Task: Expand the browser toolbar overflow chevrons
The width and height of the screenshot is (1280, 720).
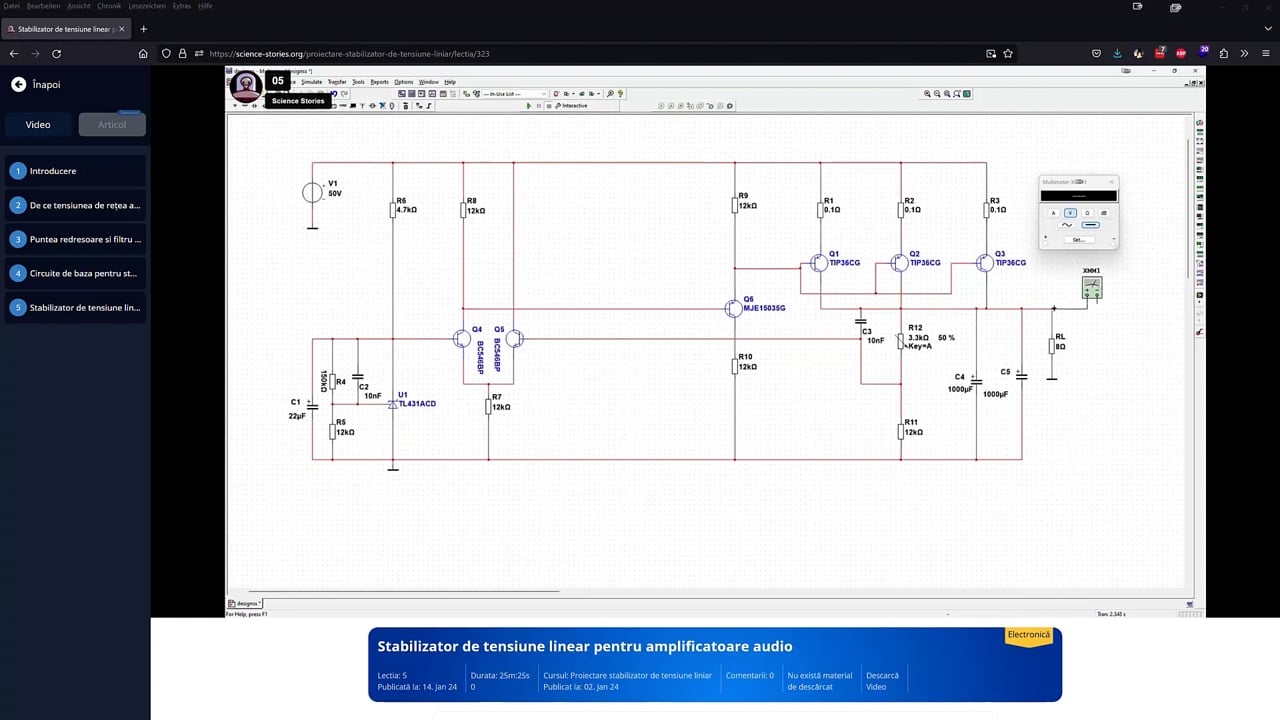Action: coord(1245,54)
